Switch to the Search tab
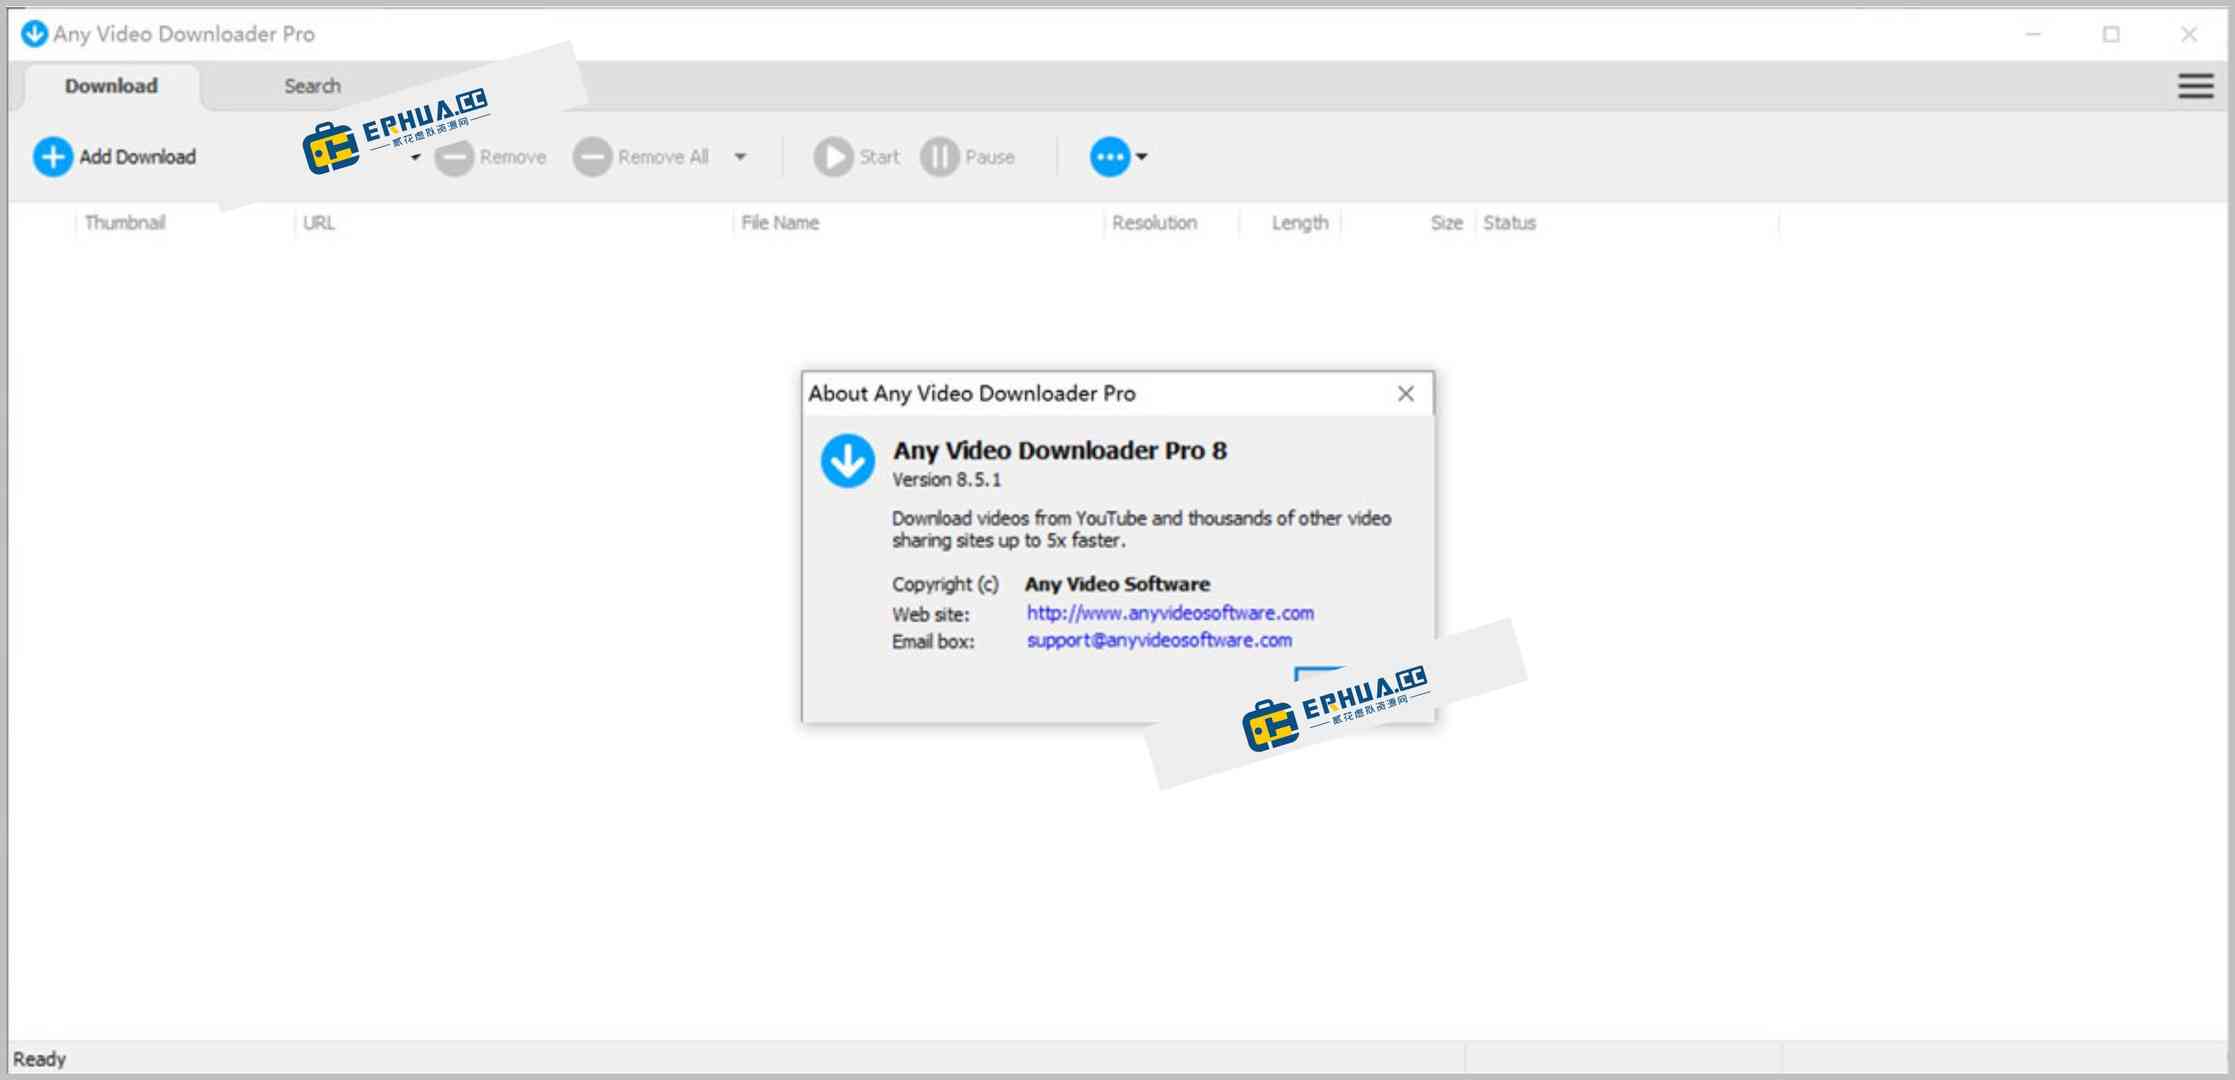2235x1080 pixels. coord(311,86)
